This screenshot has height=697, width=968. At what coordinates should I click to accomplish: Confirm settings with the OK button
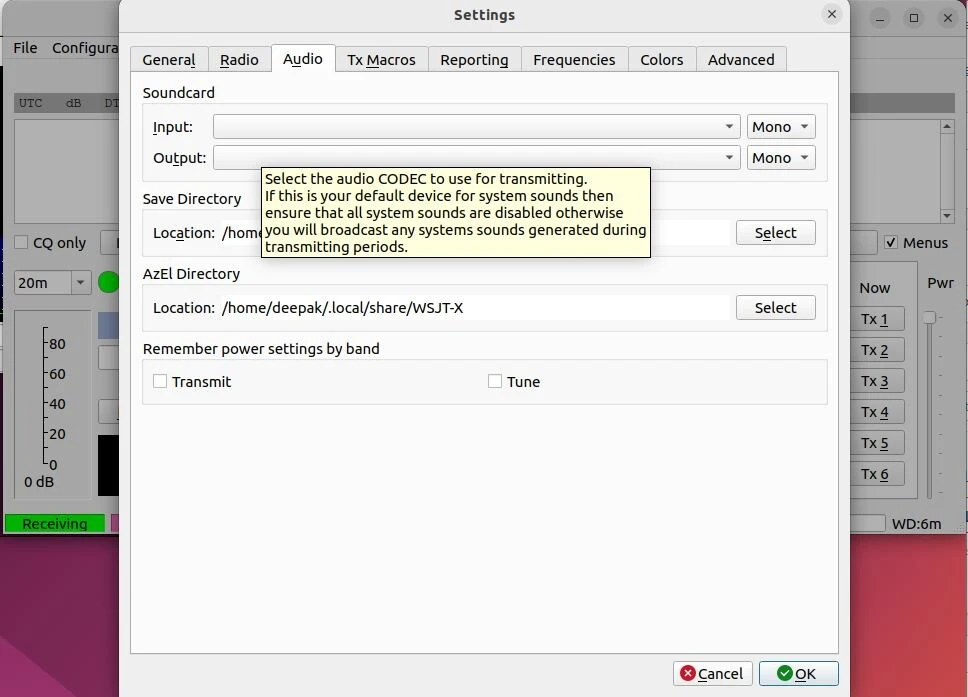[798, 673]
